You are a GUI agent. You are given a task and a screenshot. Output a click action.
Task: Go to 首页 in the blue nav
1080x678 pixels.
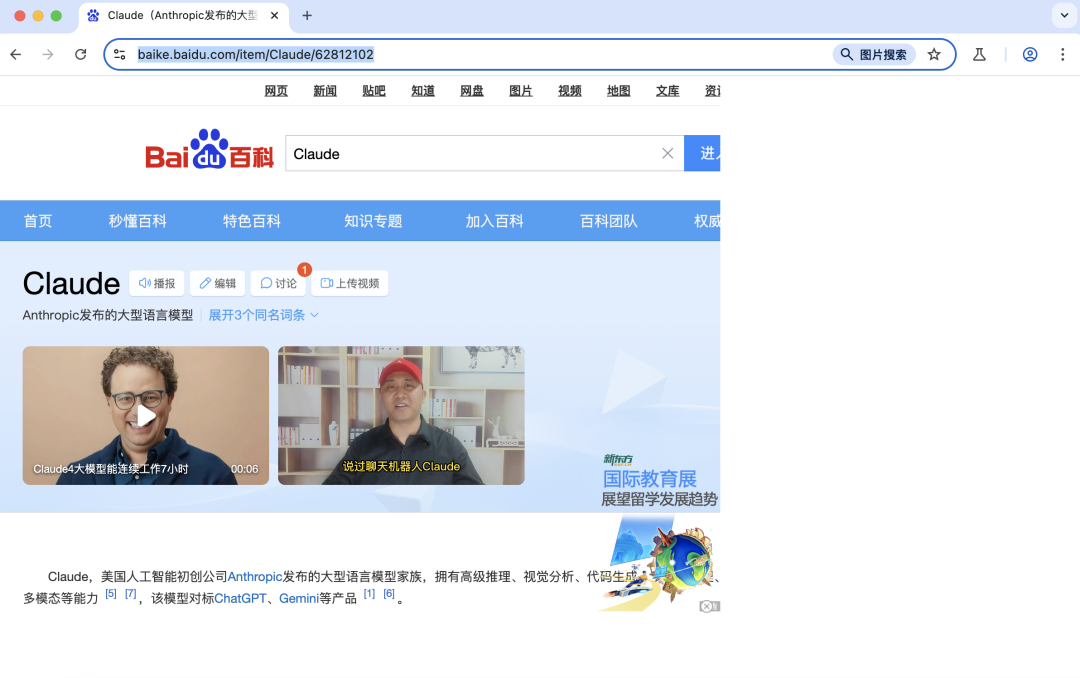click(x=38, y=221)
